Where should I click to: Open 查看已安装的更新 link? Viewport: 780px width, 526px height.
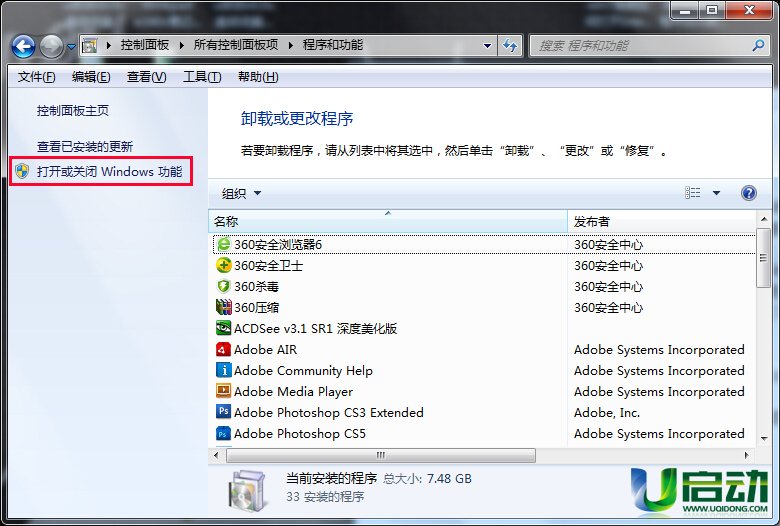pyautogui.click(x=85, y=146)
